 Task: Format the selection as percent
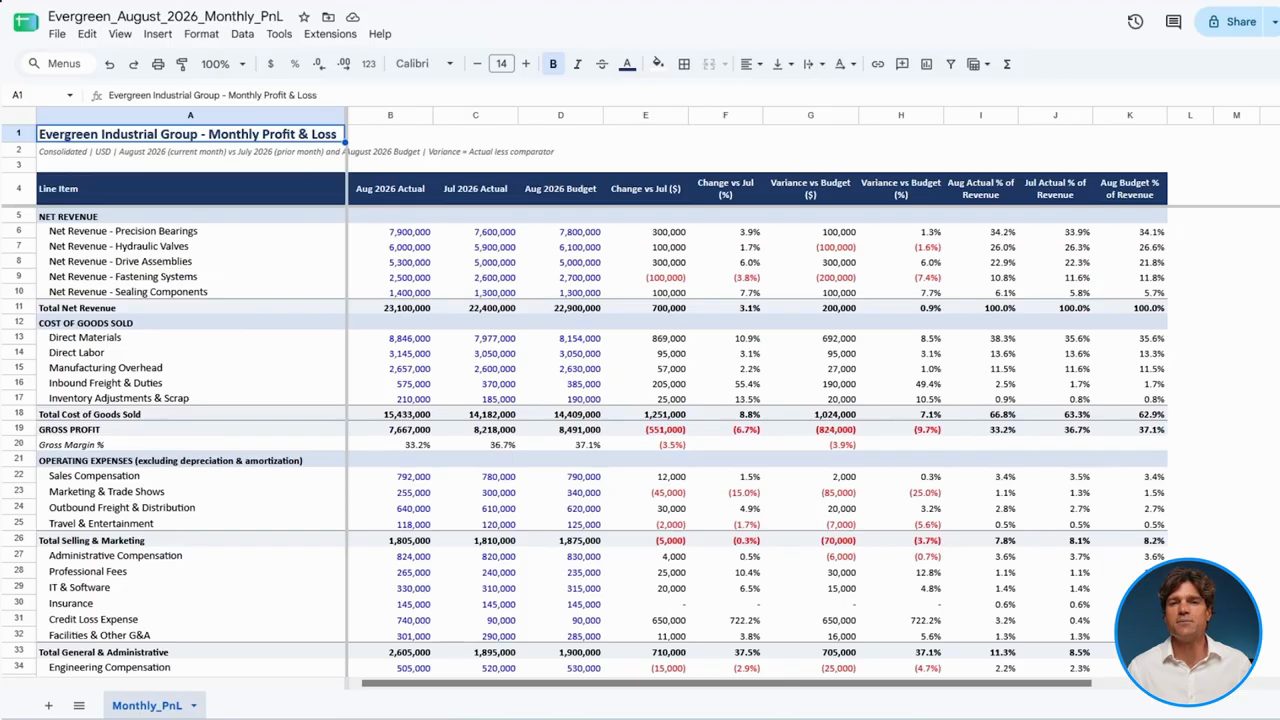click(295, 64)
